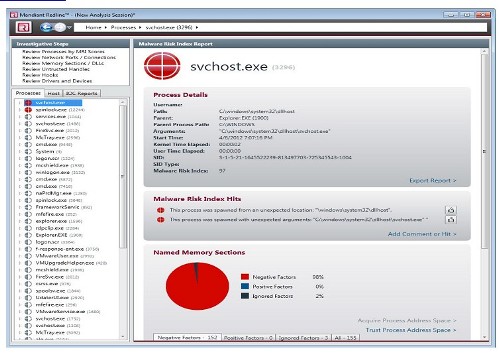Select the highlighted svchost.exe row
Viewport: 500px width, 360px height.
[53, 103]
